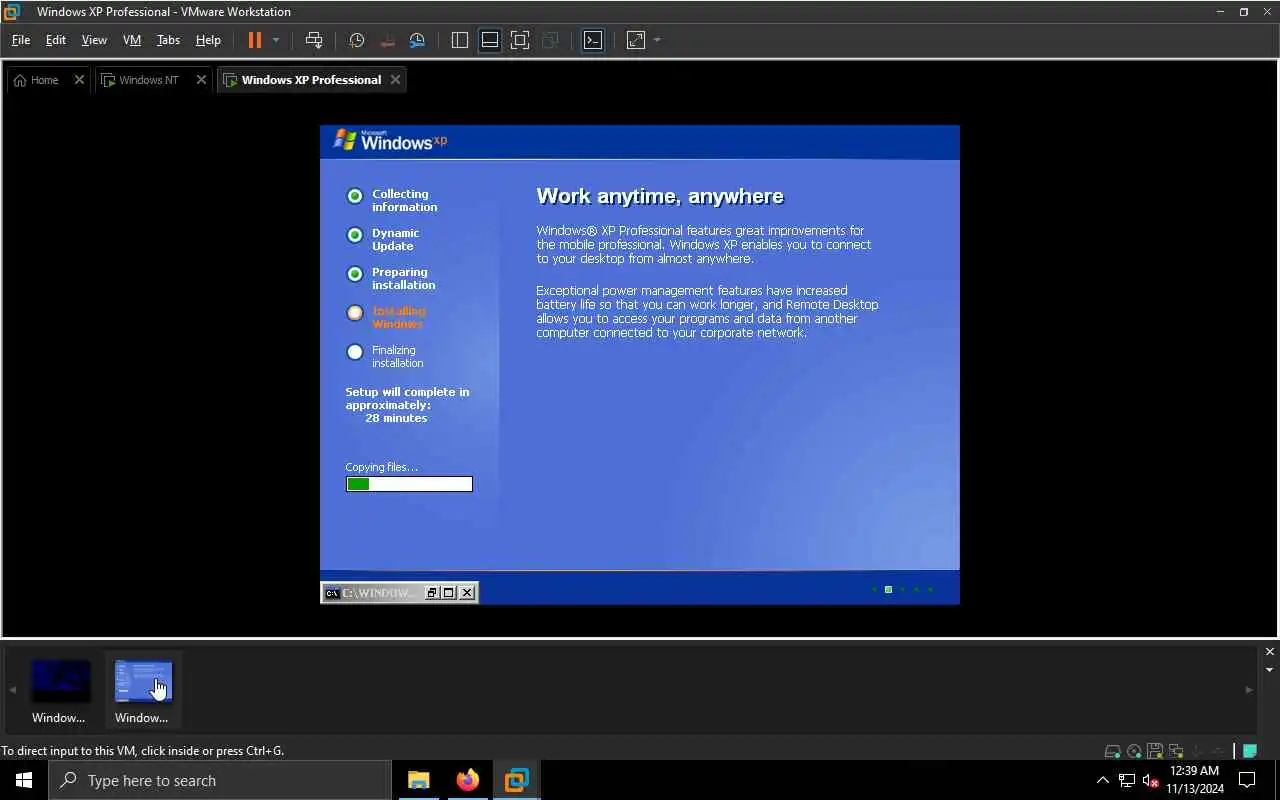The width and height of the screenshot is (1280, 800).
Task: Open Firefox from the taskbar
Action: coord(468,780)
